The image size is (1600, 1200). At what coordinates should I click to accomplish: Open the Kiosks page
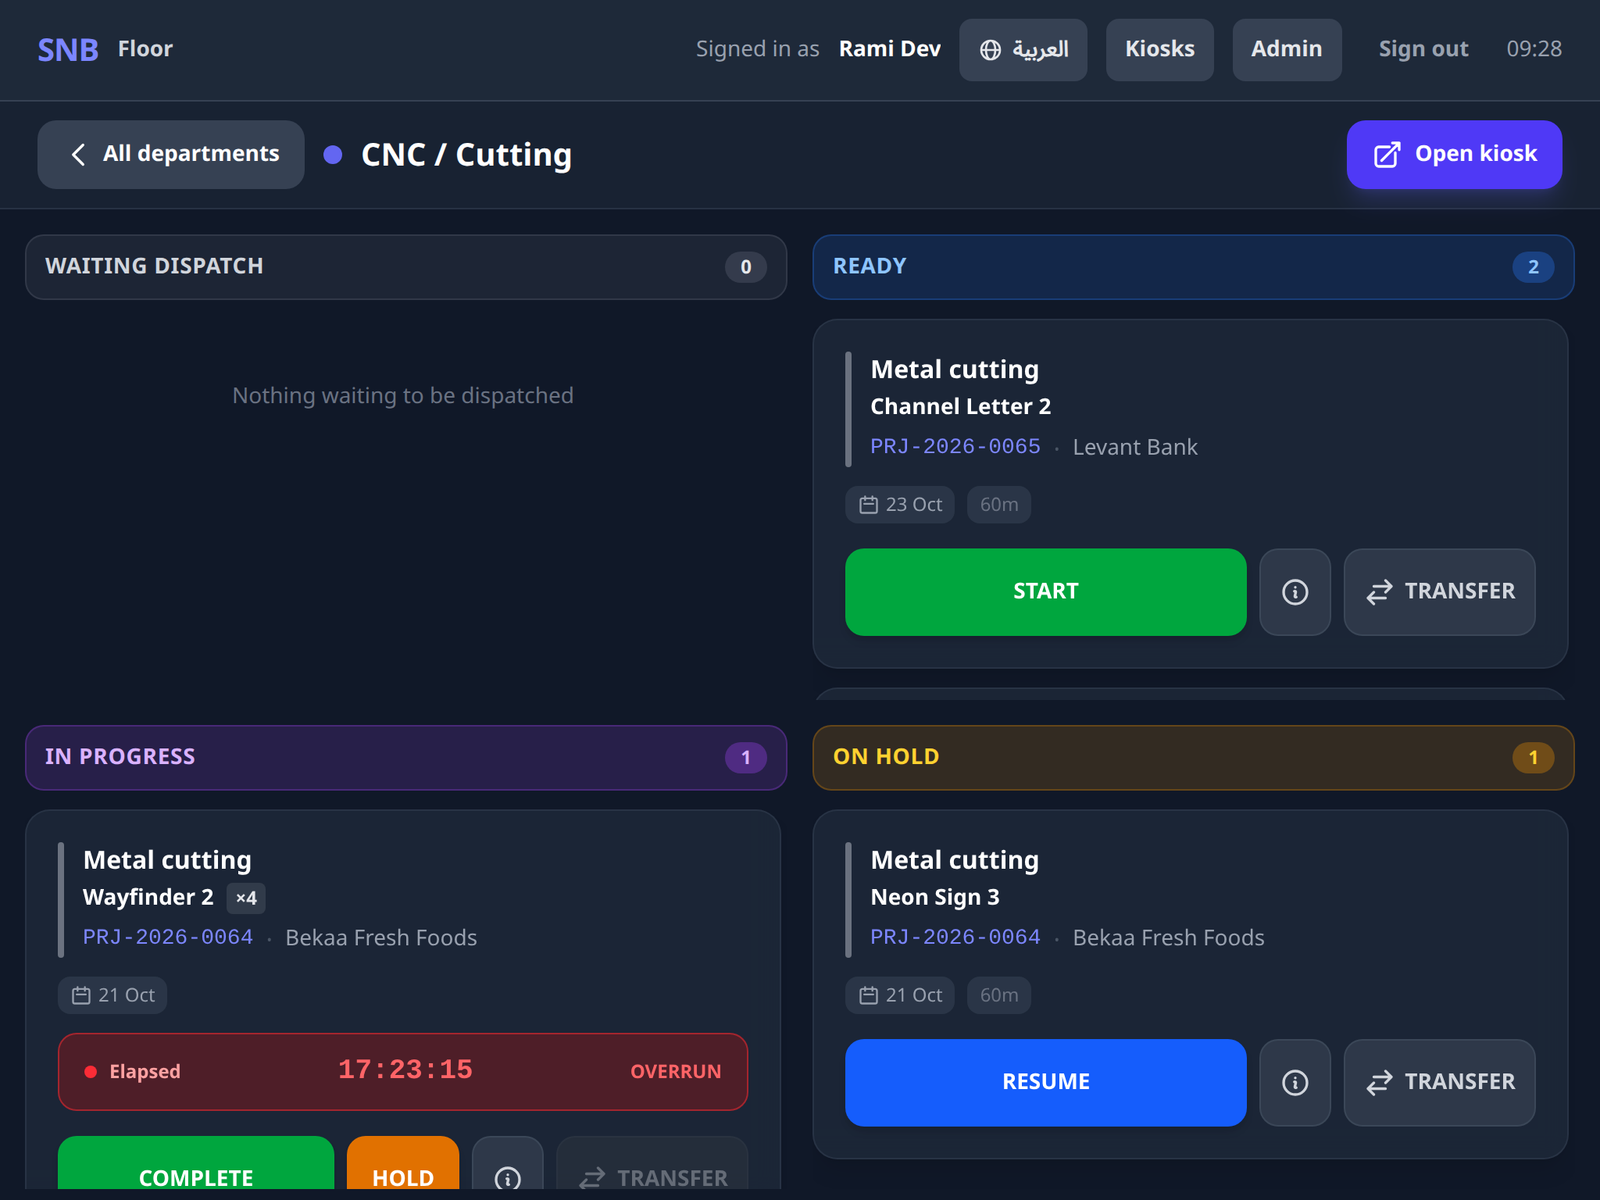pyautogui.click(x=1160, y=50)
